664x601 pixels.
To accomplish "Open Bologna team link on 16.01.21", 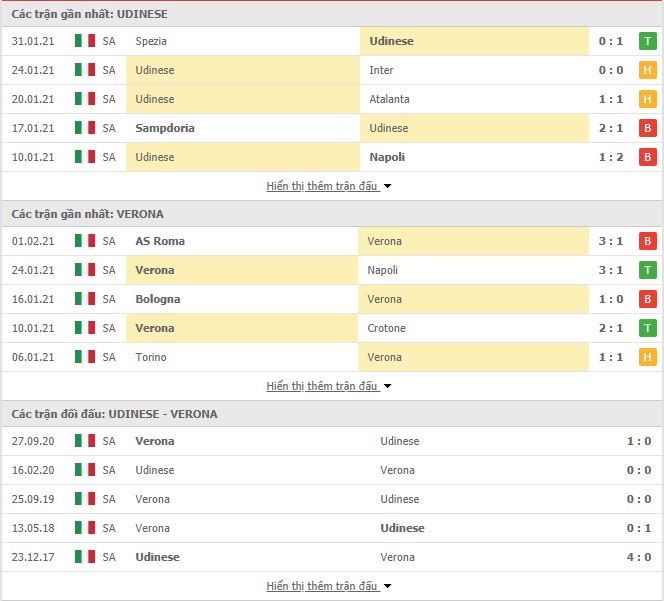I will tap(158, 299).
